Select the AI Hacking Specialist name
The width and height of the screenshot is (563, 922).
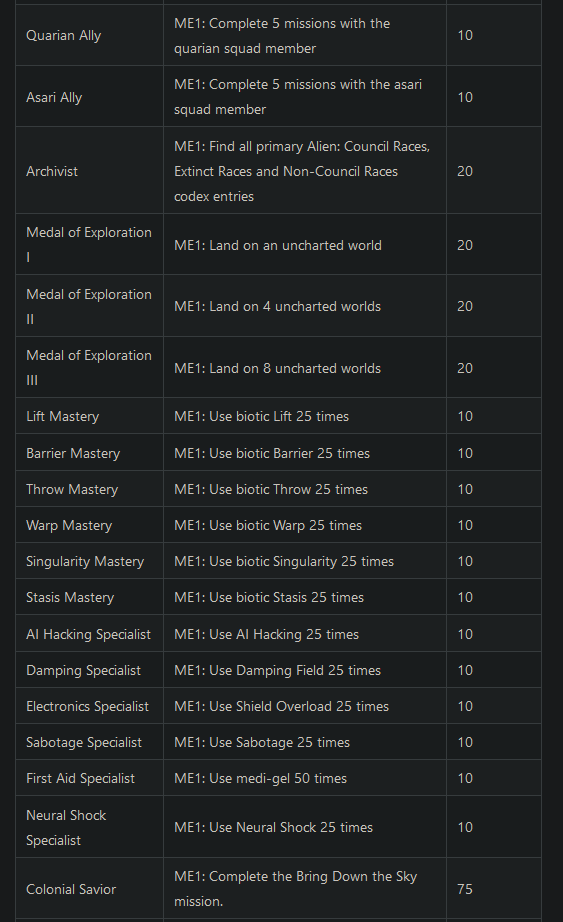88,634
